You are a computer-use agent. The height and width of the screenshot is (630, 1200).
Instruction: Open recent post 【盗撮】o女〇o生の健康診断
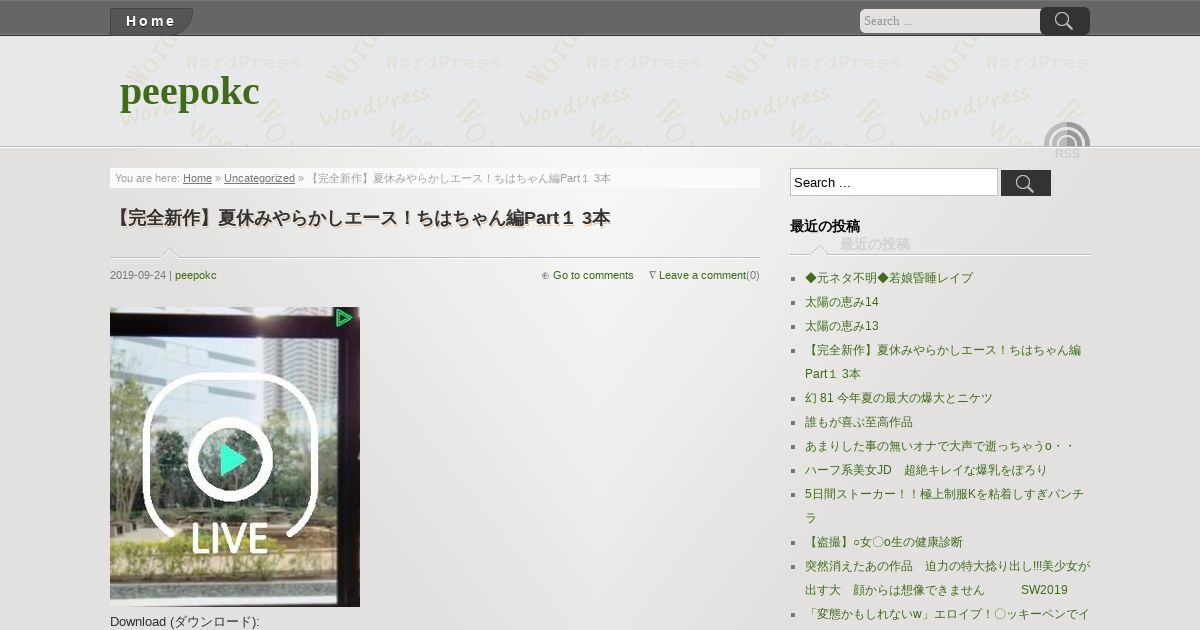point(884,542)
